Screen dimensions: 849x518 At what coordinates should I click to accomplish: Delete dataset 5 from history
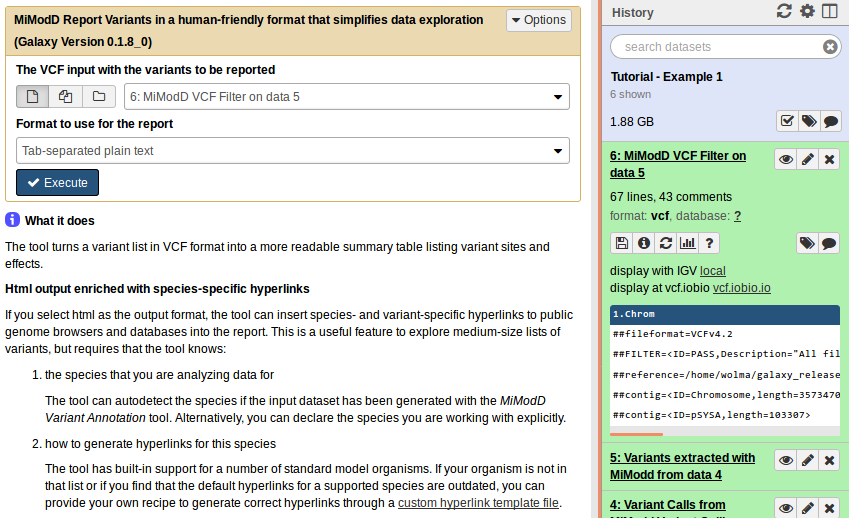(x=829, y=460)
